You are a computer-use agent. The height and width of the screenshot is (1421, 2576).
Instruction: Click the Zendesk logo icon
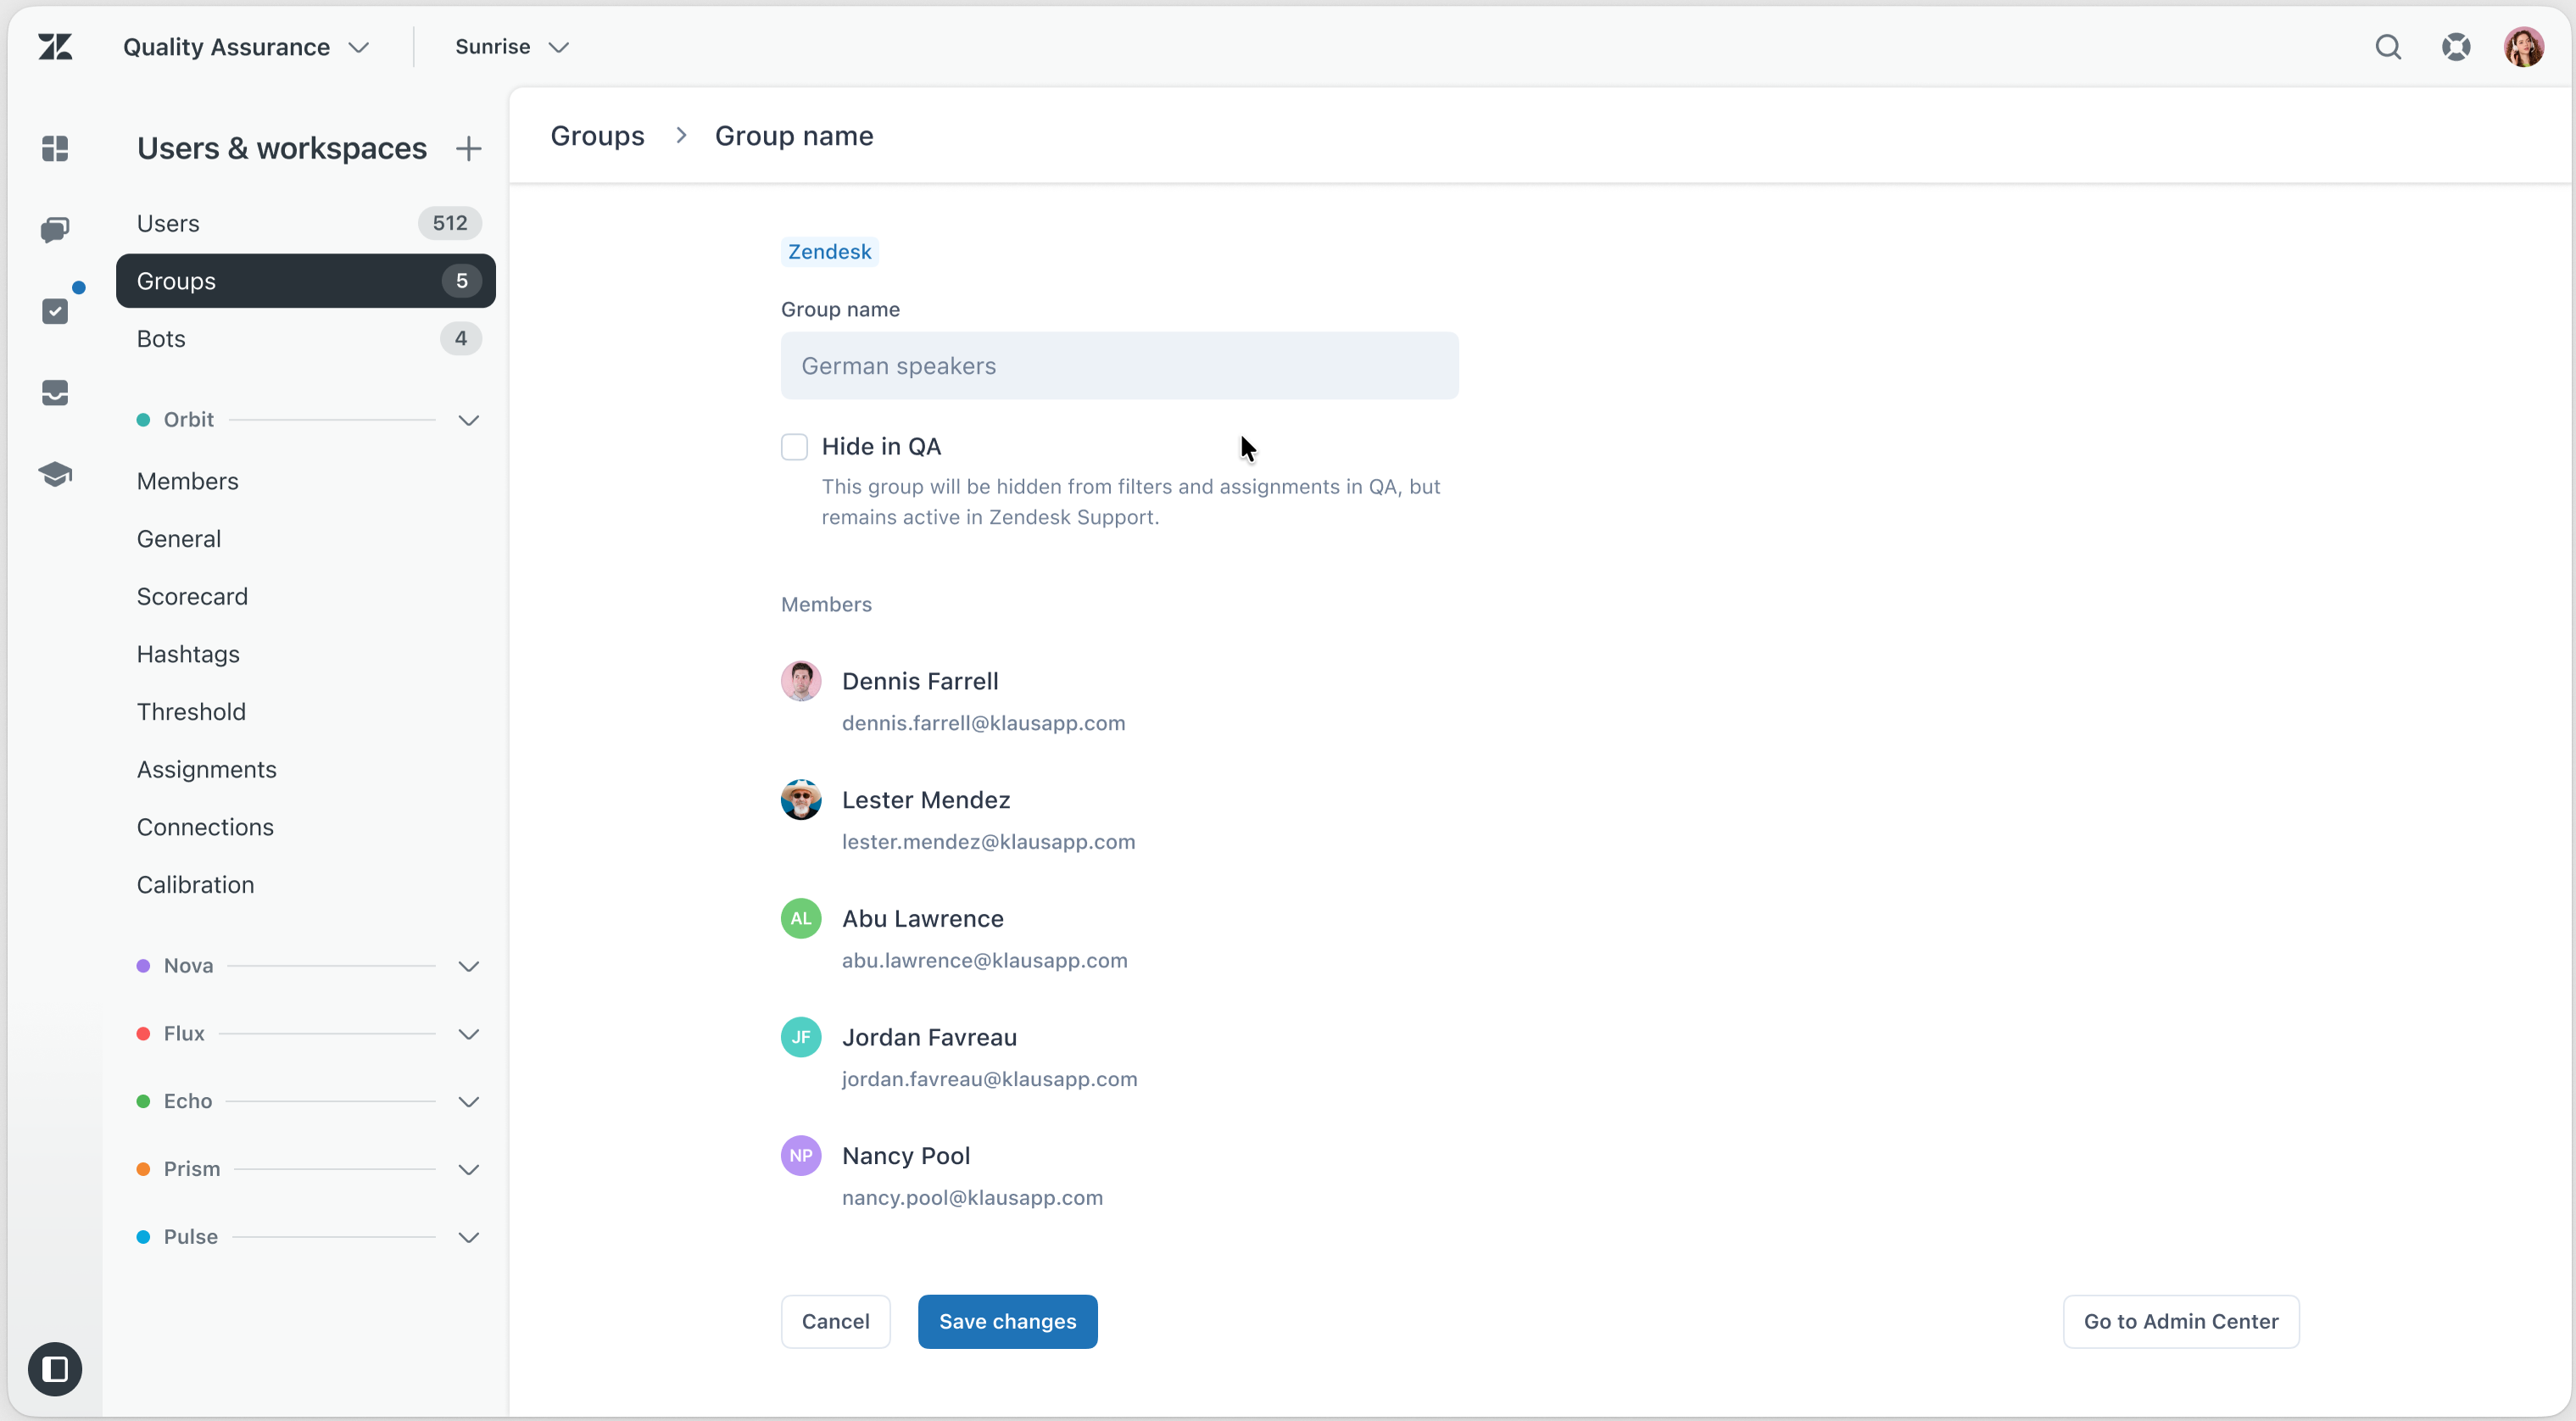[55, 47]
